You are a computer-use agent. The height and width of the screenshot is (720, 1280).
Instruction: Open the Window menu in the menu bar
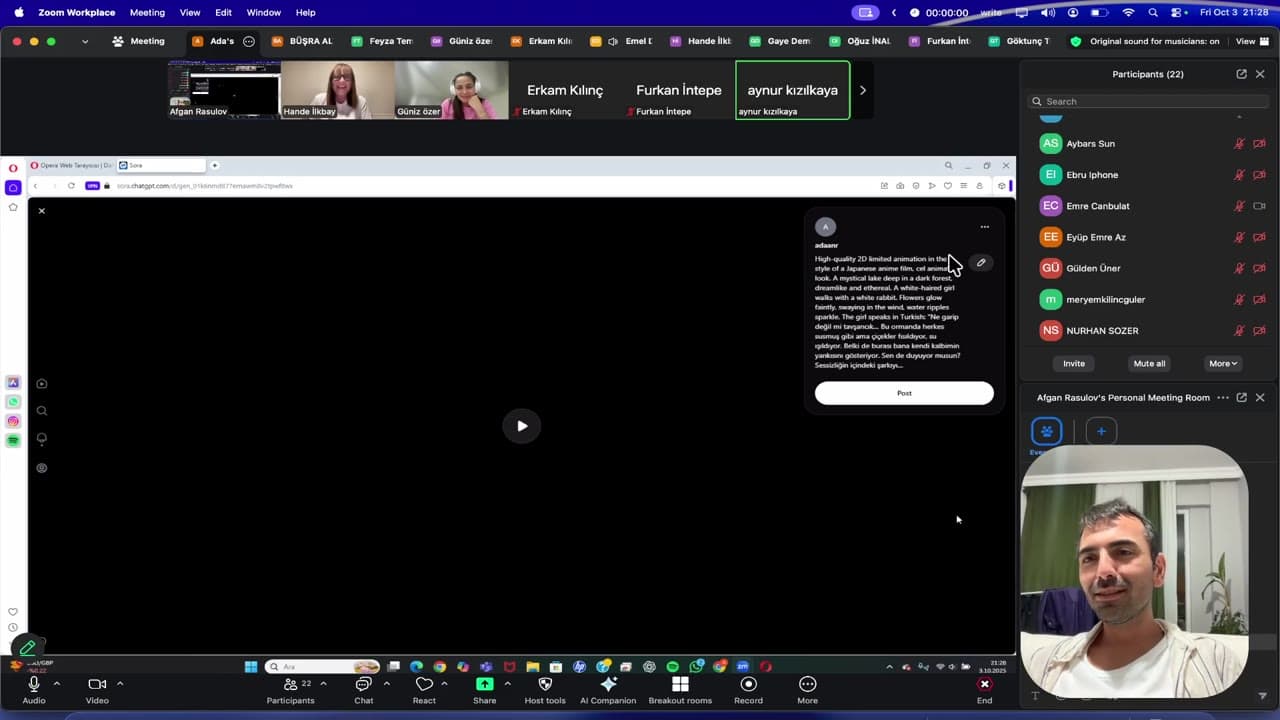coord(264,13)
